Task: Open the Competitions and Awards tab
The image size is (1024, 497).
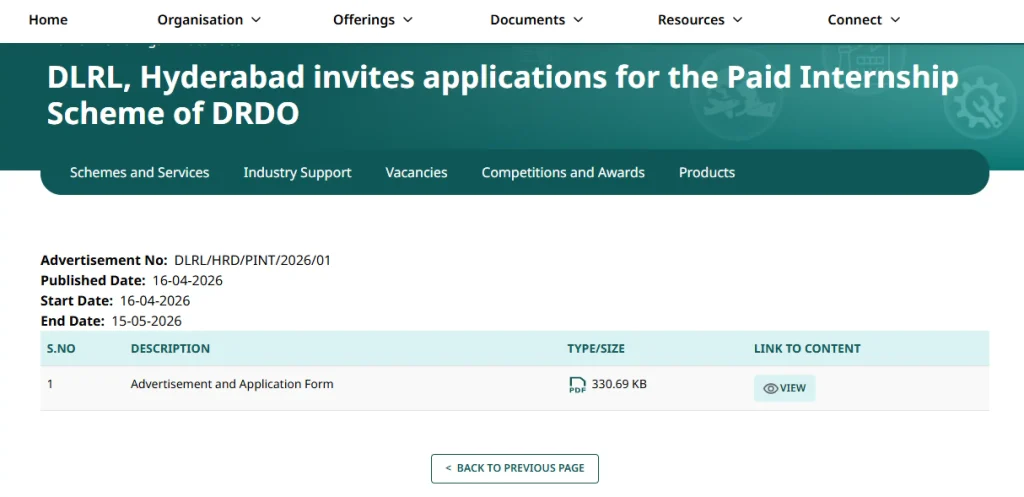Action: coord(563,173)
